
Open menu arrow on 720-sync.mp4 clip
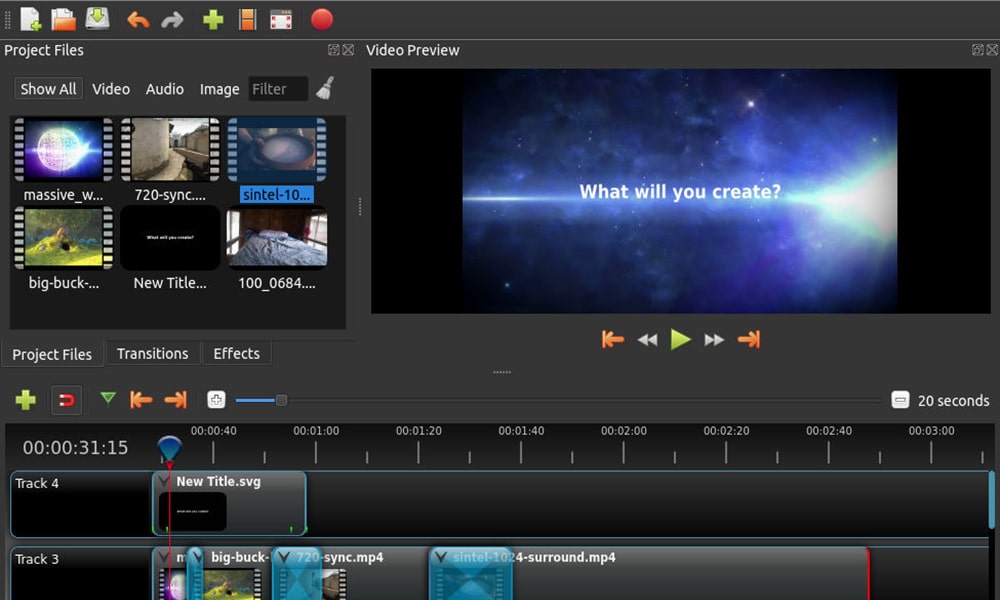pyautogui.click(x=283, y=557)
